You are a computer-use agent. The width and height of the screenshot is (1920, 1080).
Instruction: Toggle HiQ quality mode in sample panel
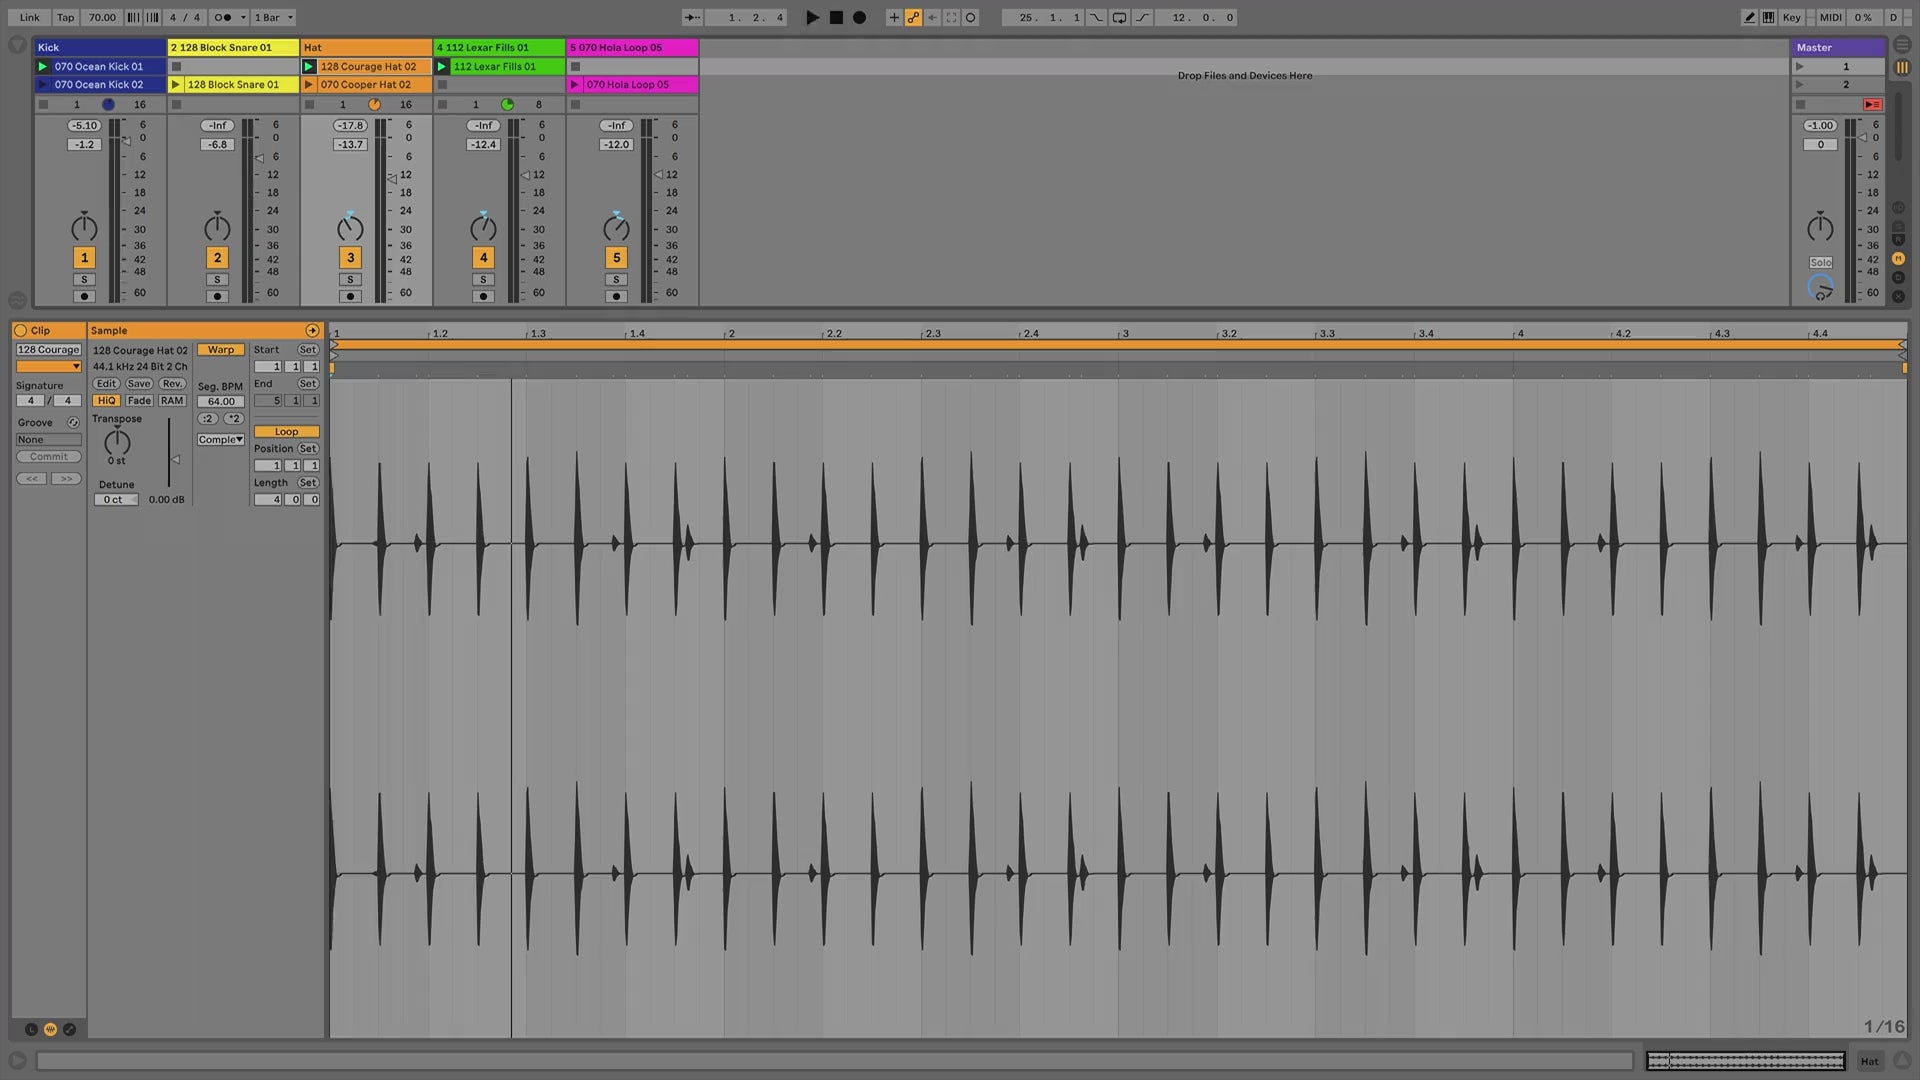pos(105,401)
